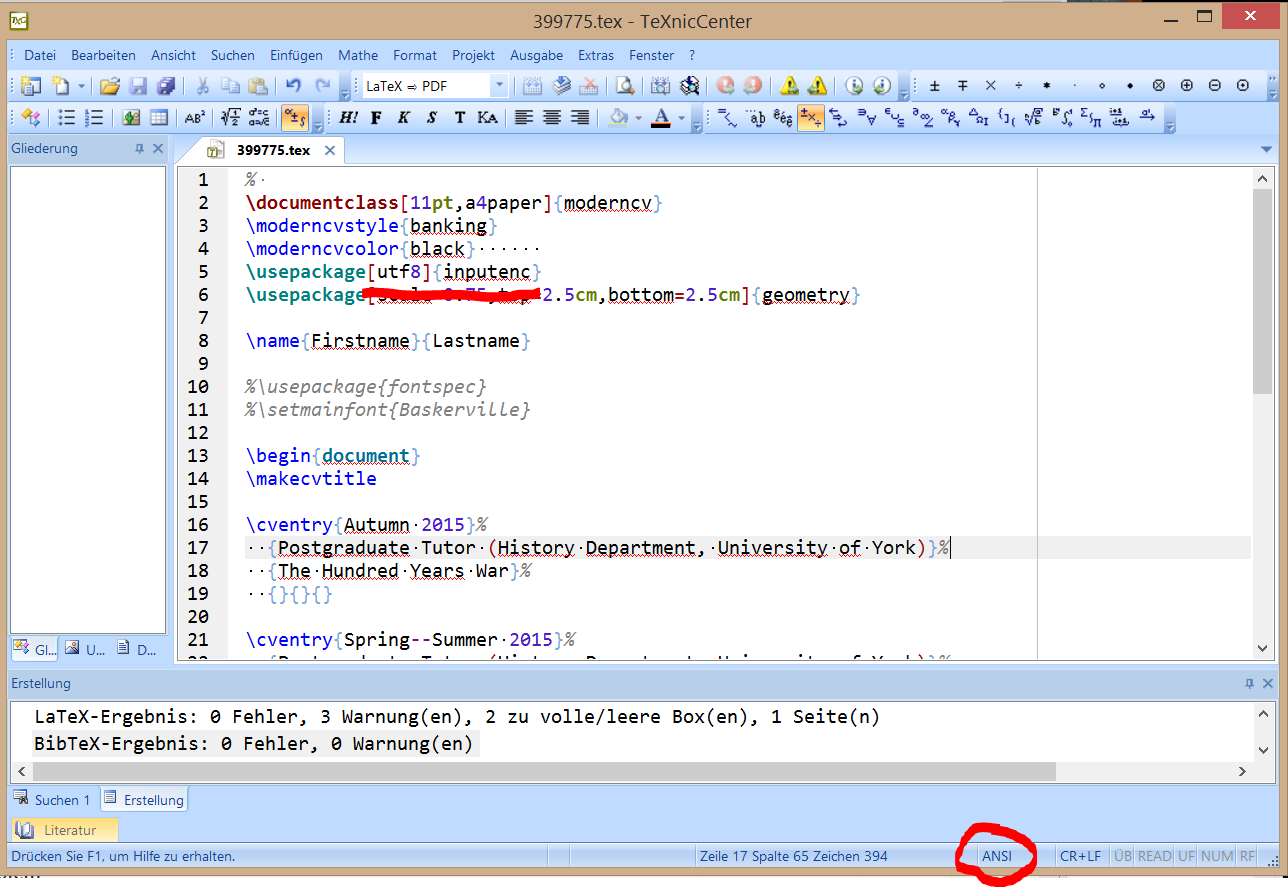Toggle the READ indicator in the status bar
Image resolution: width=1288 pixels, height=887 pixels.
1155,856
